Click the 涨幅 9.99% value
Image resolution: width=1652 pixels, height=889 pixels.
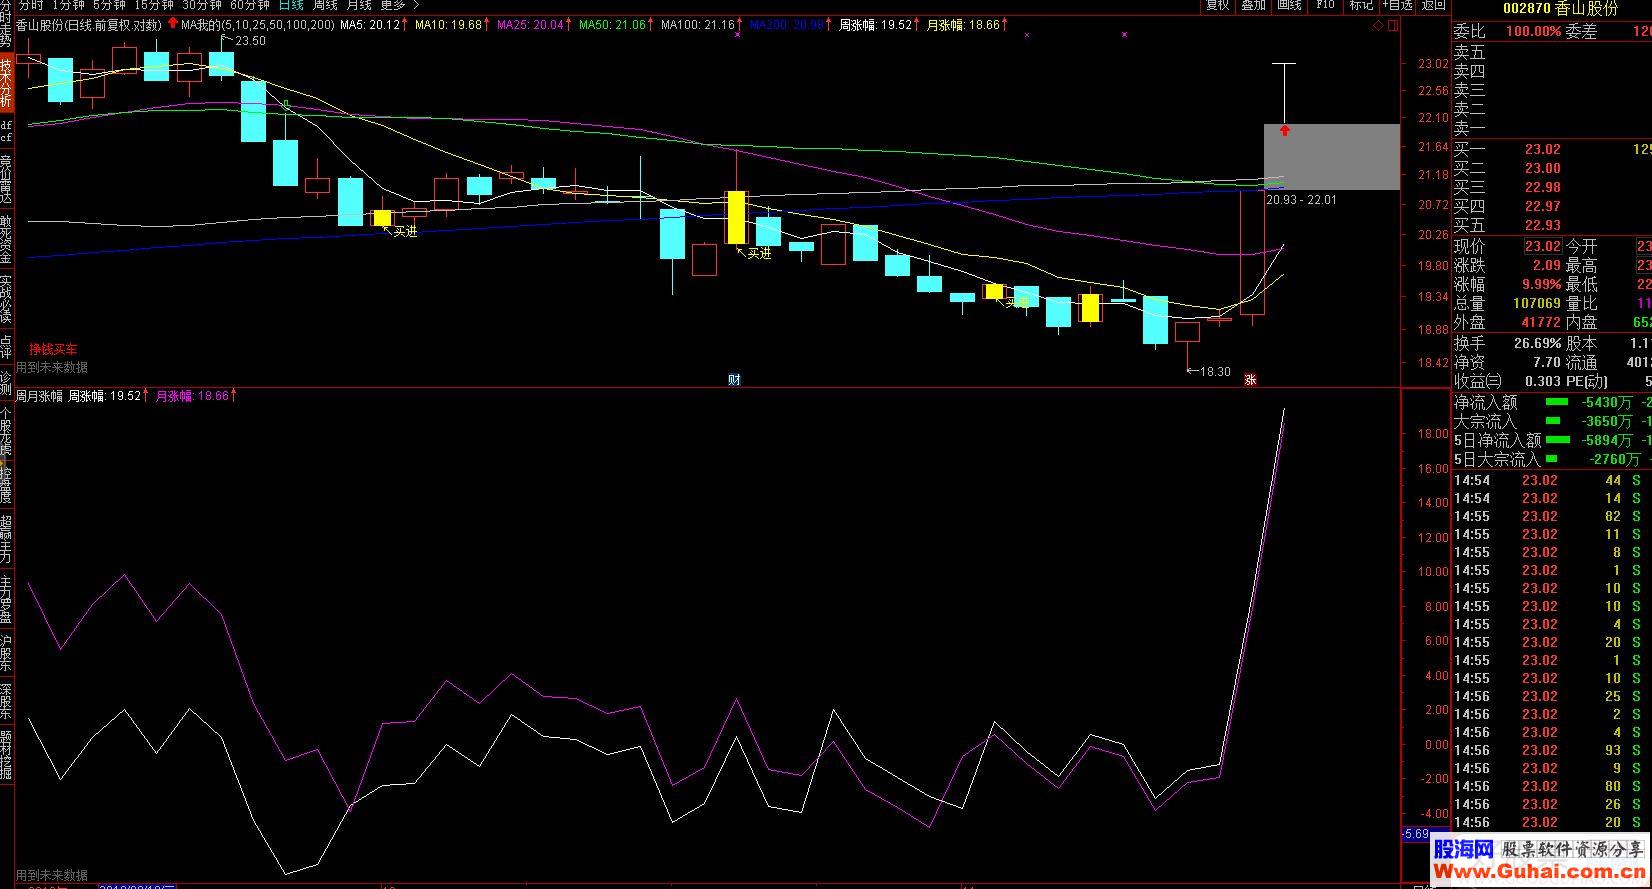1543,285
